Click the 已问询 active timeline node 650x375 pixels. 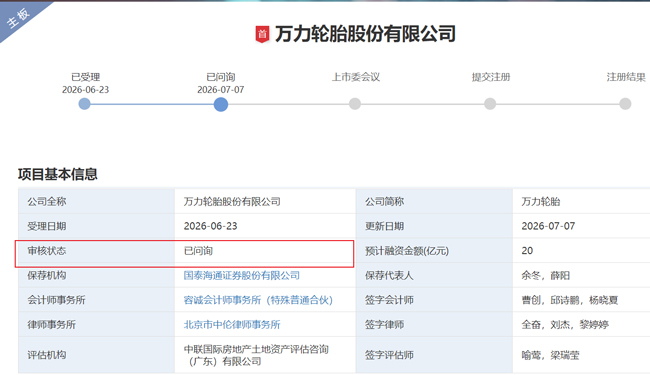pos(221,104)
